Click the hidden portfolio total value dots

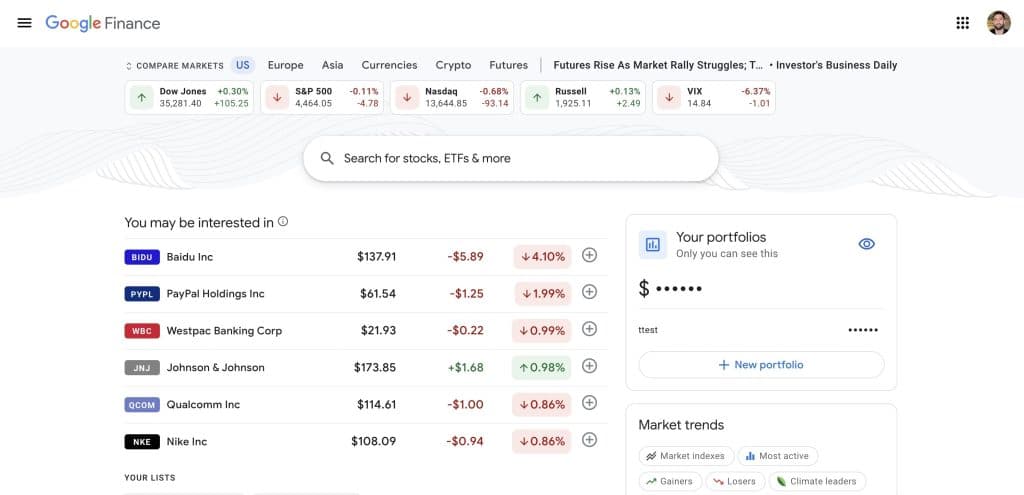(679, 288)
